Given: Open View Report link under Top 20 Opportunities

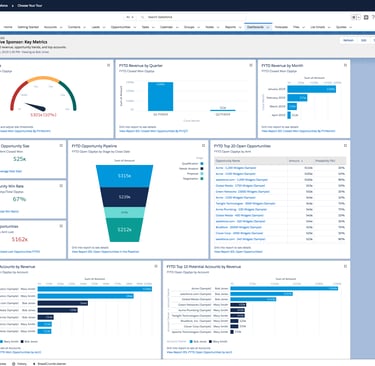Looking at the screenshot, I should coord(238,252).
